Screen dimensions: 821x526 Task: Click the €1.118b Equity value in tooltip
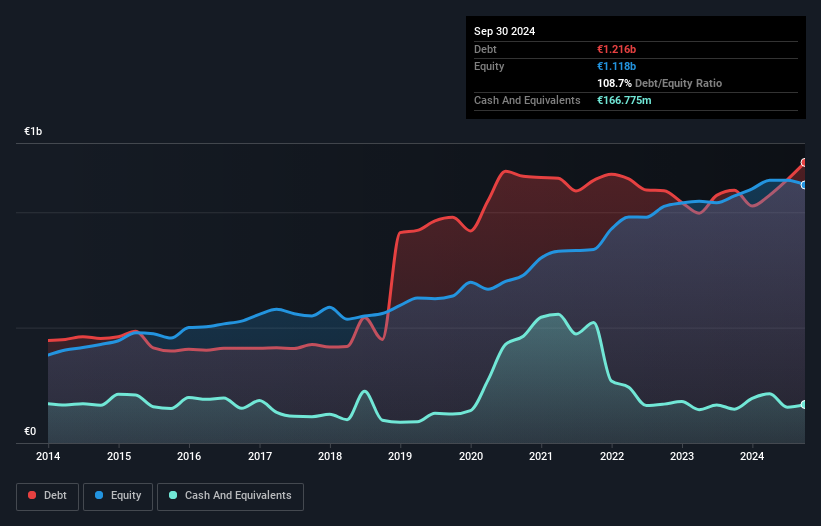click(x=616, y=66)
